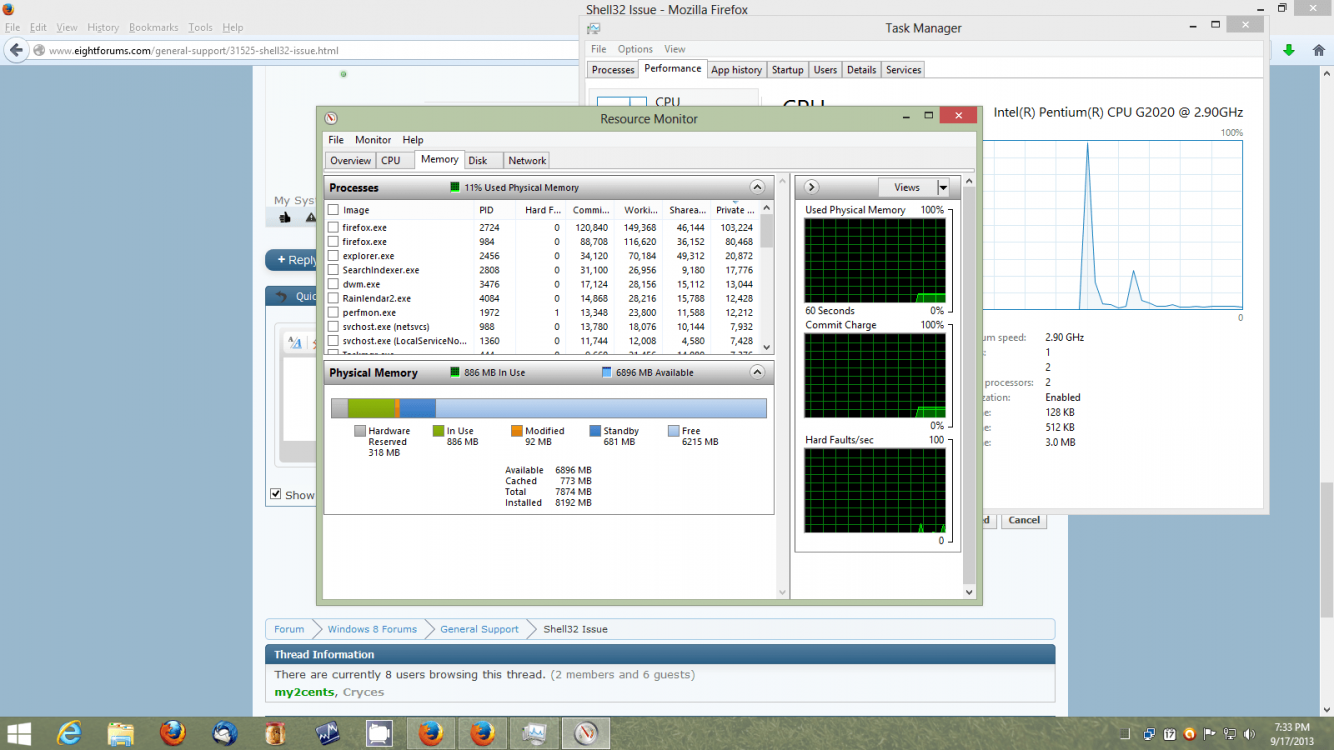This screenshot has height=750, width=1334.
Task: Click the Reply button on the forum page
Action: (x=291, y=260)
